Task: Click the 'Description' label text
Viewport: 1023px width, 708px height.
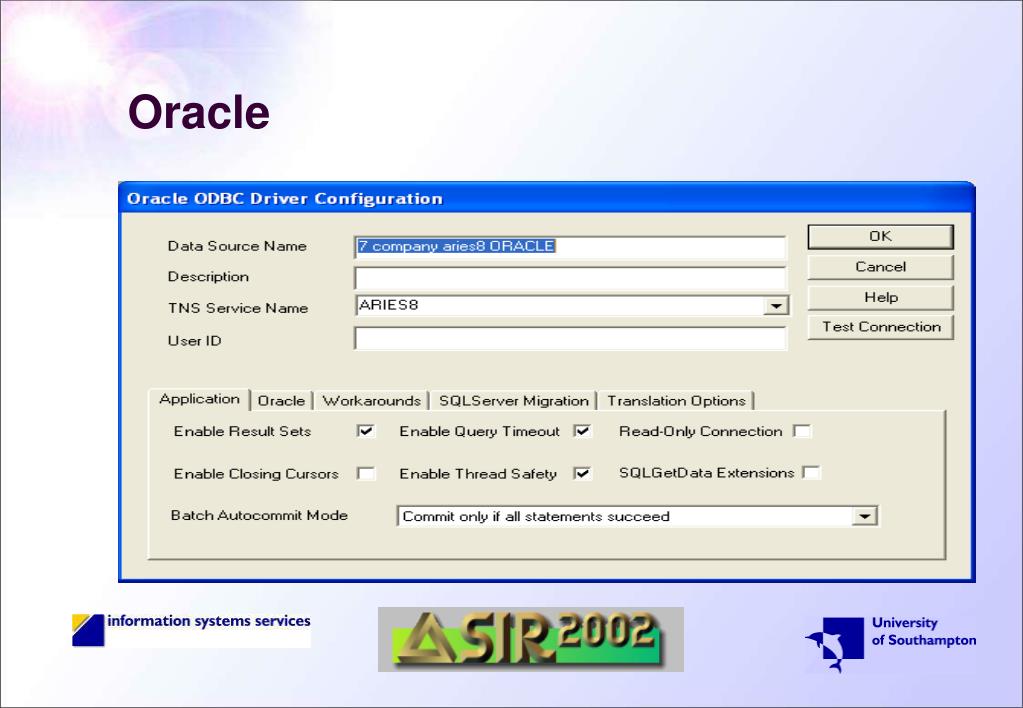Action: pyautogui.click(x=208, y=277)
